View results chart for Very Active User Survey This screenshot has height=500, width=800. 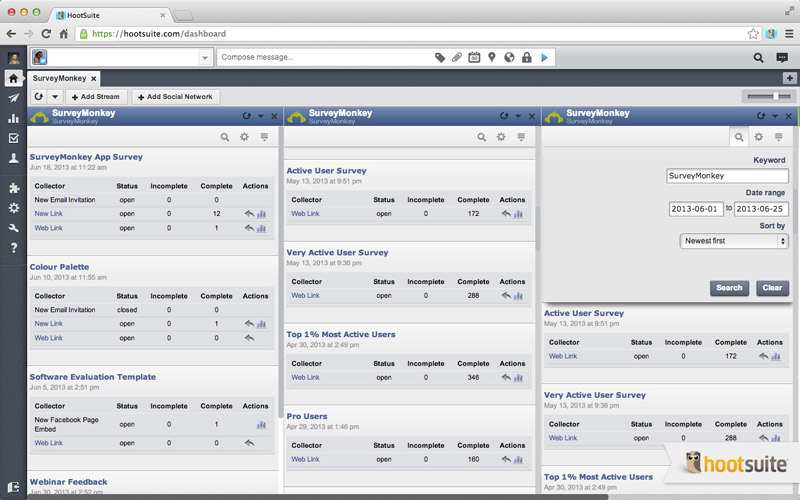(519, 296)
